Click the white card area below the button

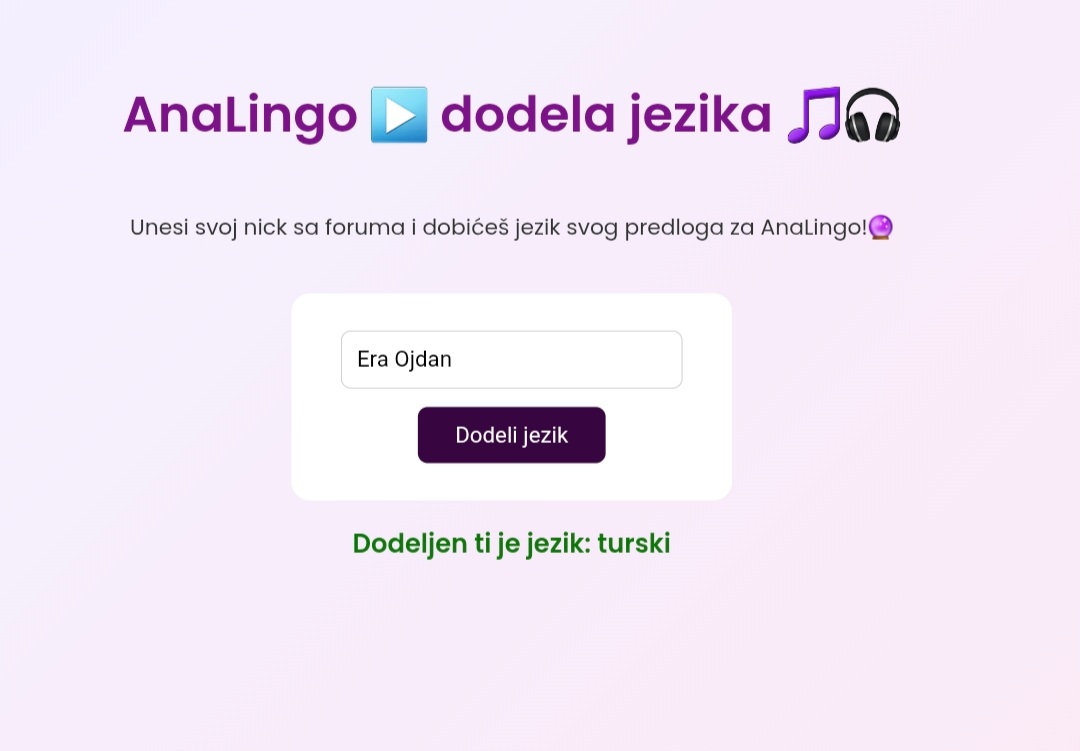(512, 482)
